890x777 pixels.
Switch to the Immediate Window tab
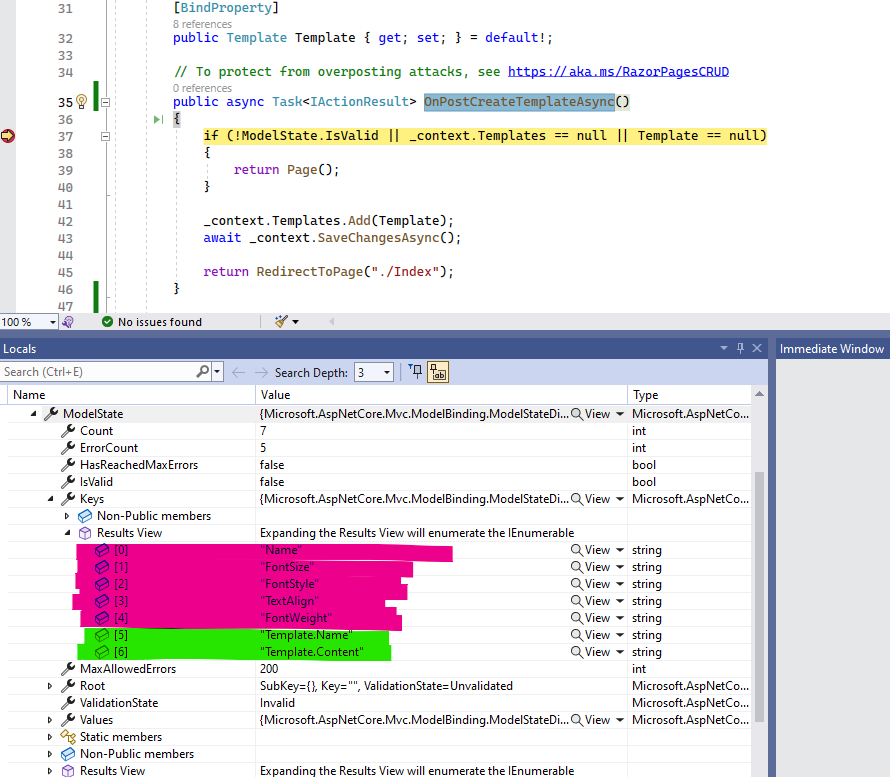tap(831, 349)
